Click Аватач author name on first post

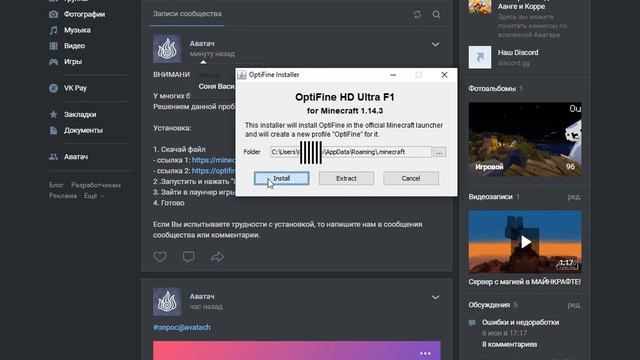(202, 44)
